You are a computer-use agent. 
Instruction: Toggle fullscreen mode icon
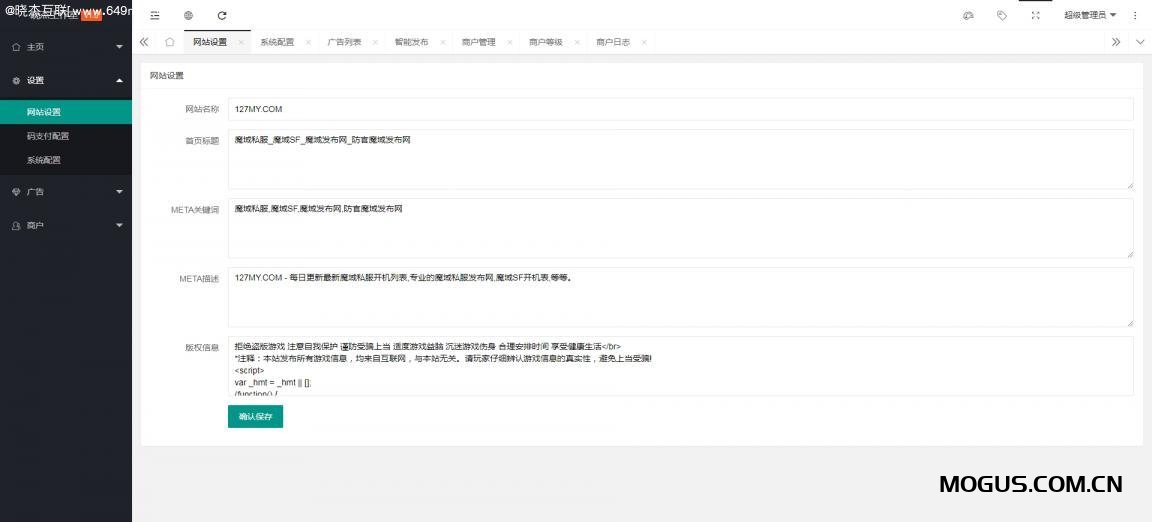(1035, 15)
